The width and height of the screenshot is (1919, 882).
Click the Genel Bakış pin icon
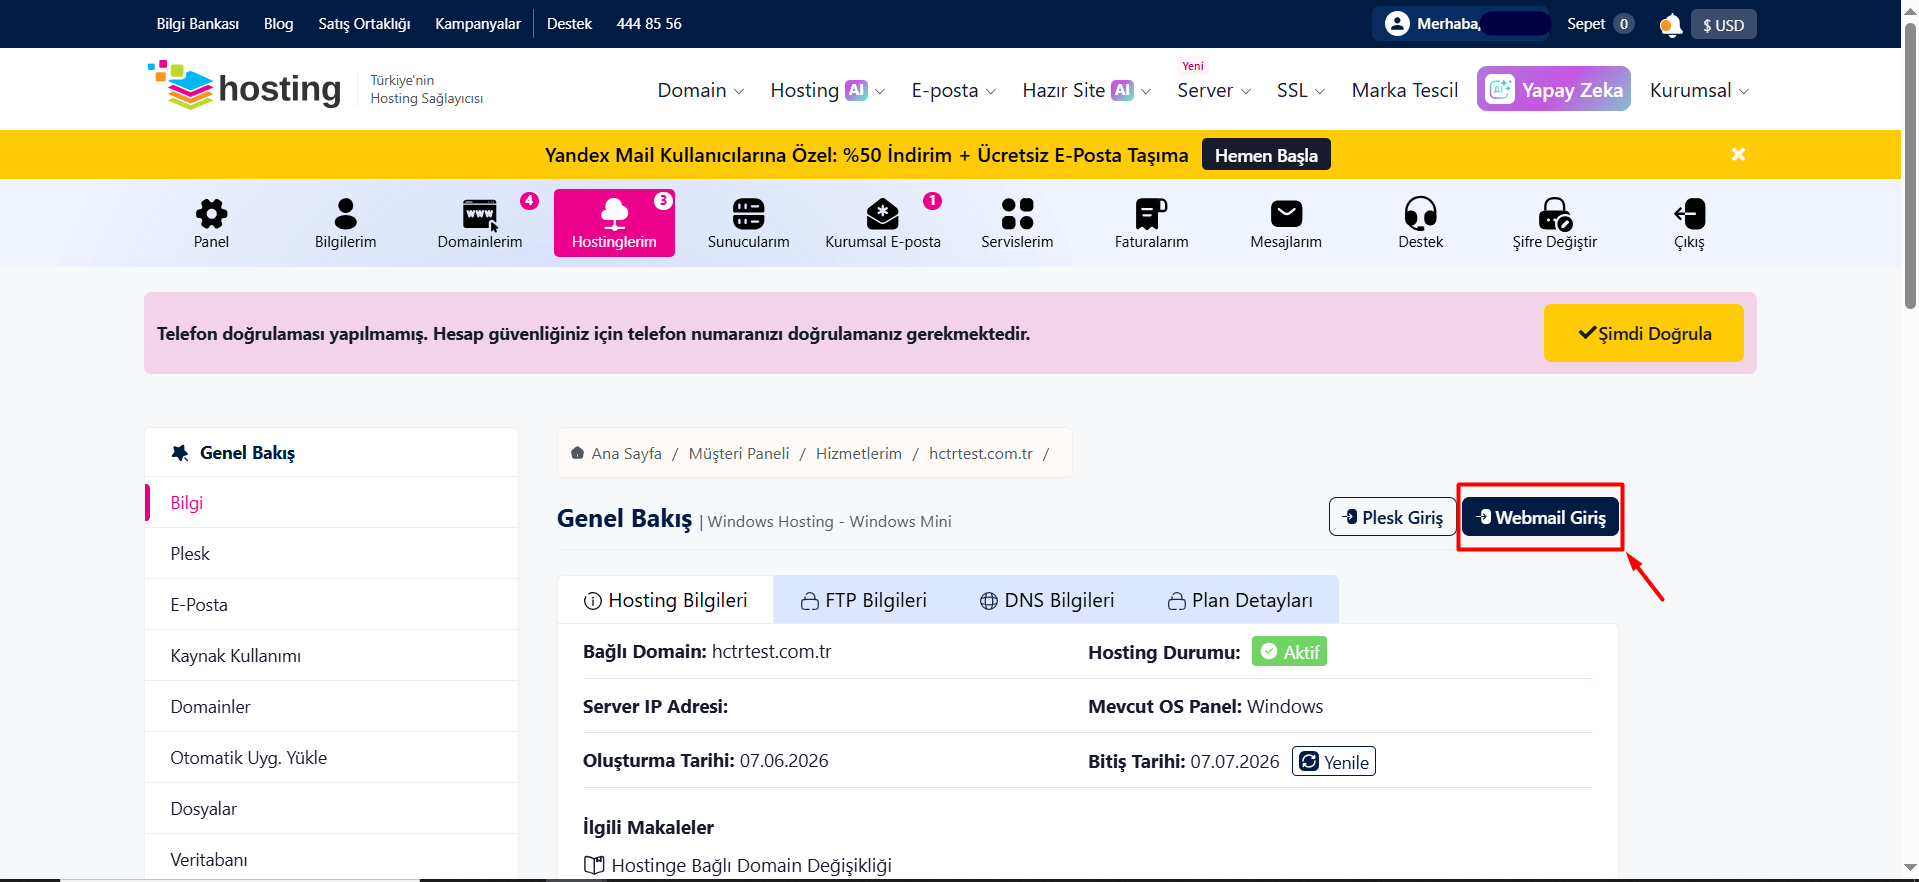[x=180, y=453]
